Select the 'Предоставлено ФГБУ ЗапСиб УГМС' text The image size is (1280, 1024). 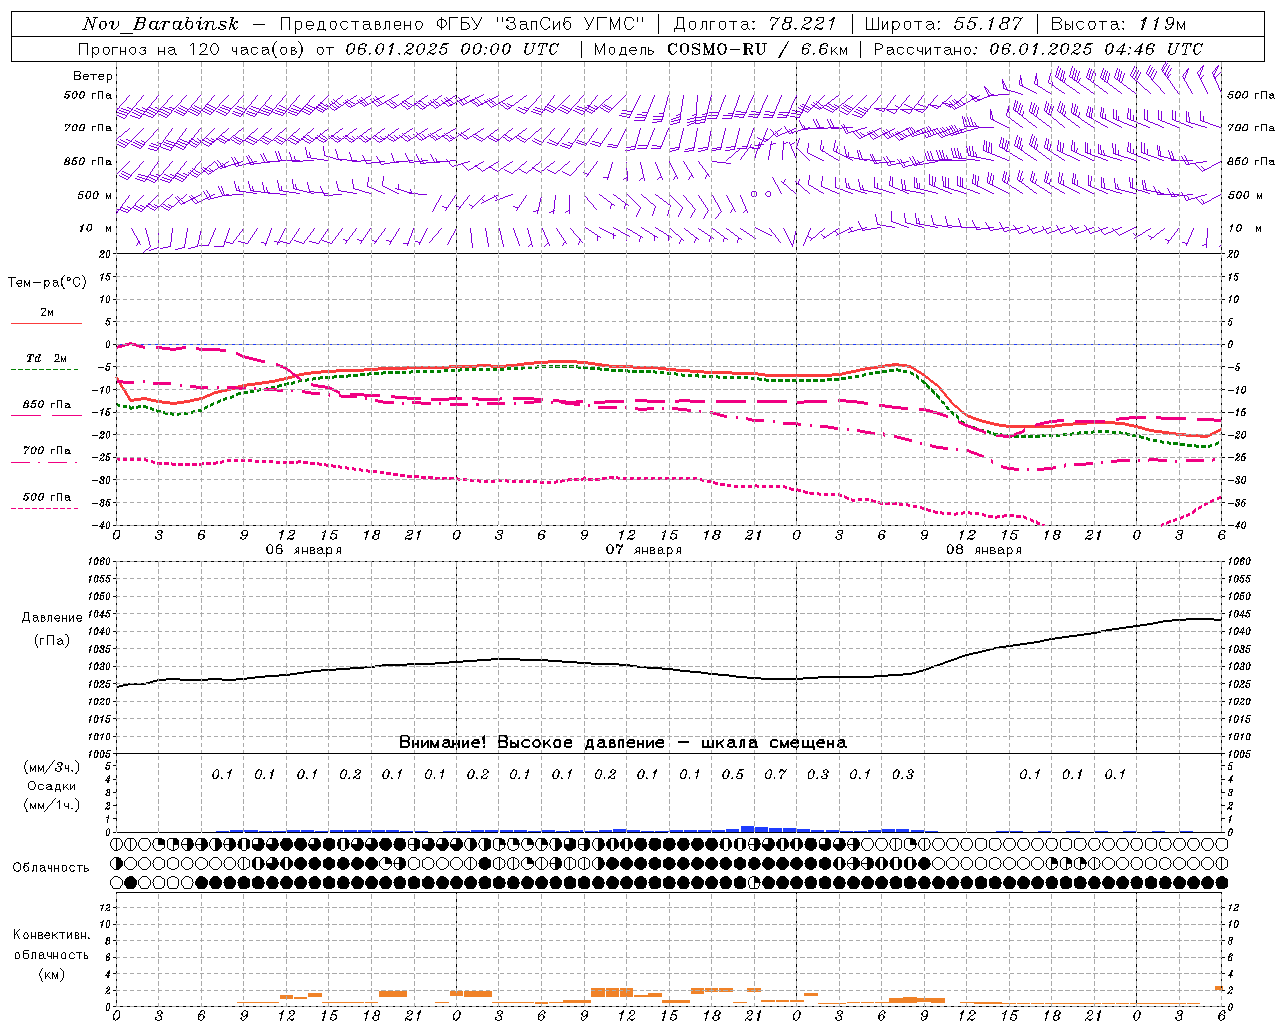click(x=463, y=24)
